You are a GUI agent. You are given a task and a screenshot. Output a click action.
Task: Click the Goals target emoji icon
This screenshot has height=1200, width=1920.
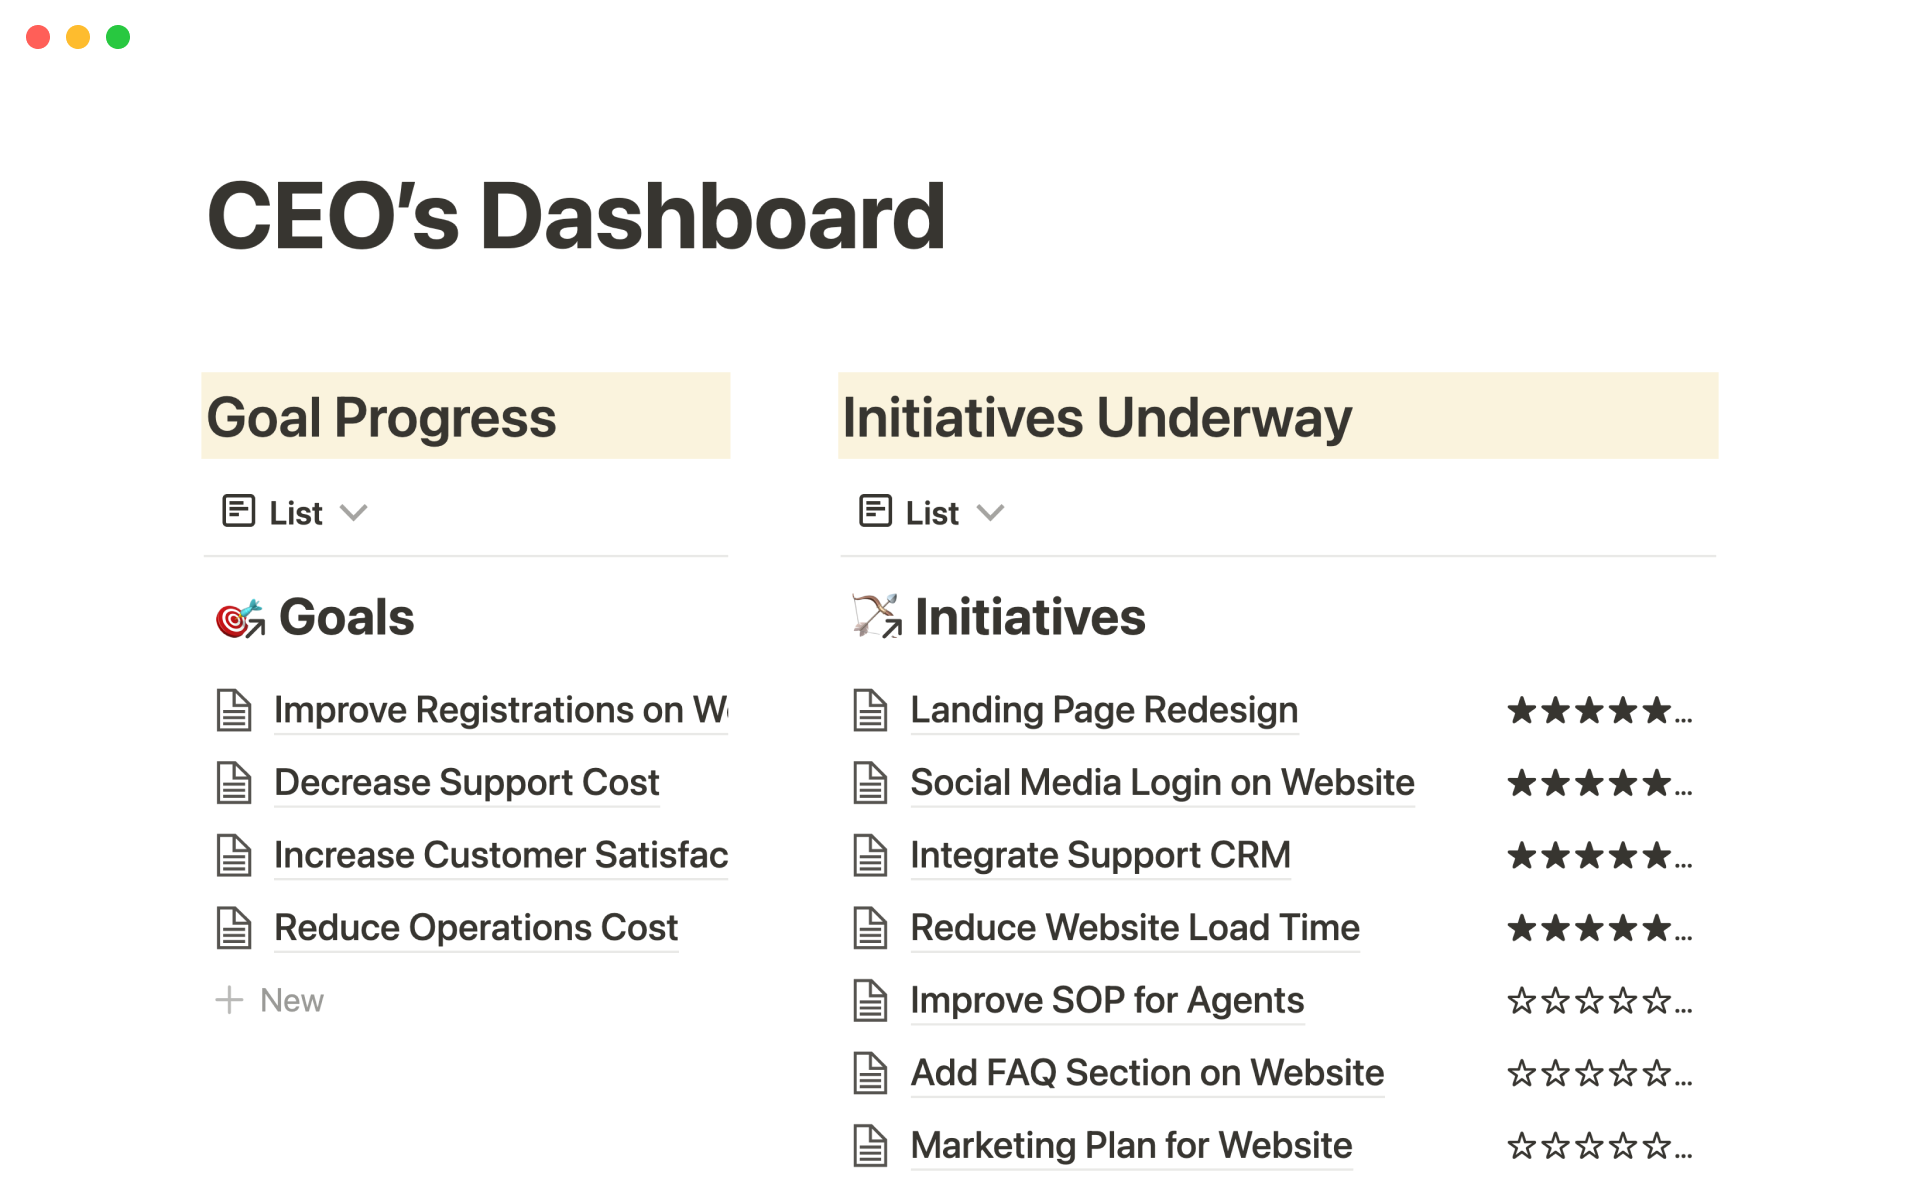(x=240, y=618)
